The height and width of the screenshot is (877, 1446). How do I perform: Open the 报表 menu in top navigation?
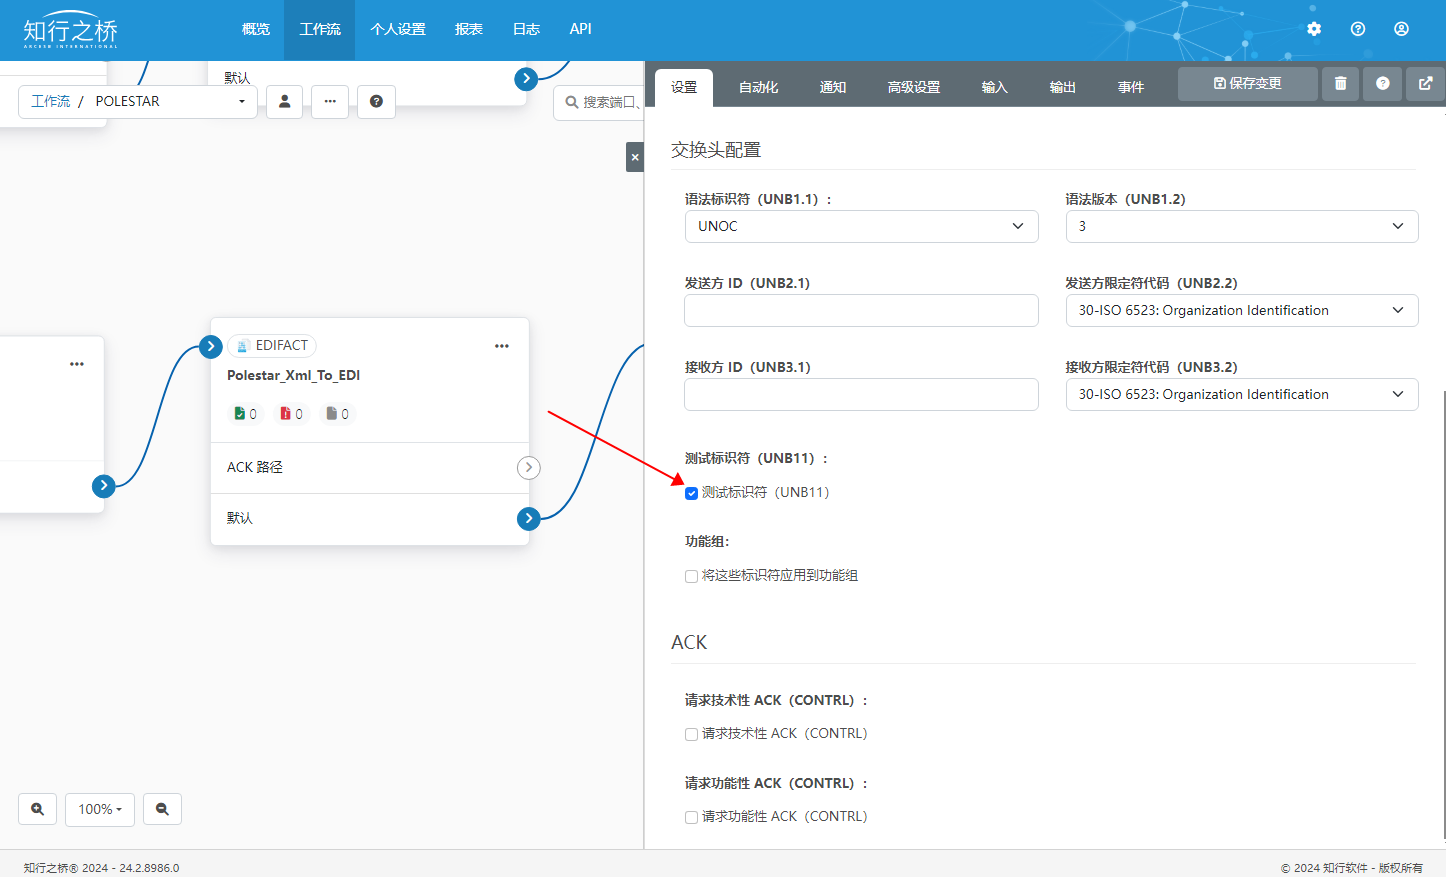[468, 29]
